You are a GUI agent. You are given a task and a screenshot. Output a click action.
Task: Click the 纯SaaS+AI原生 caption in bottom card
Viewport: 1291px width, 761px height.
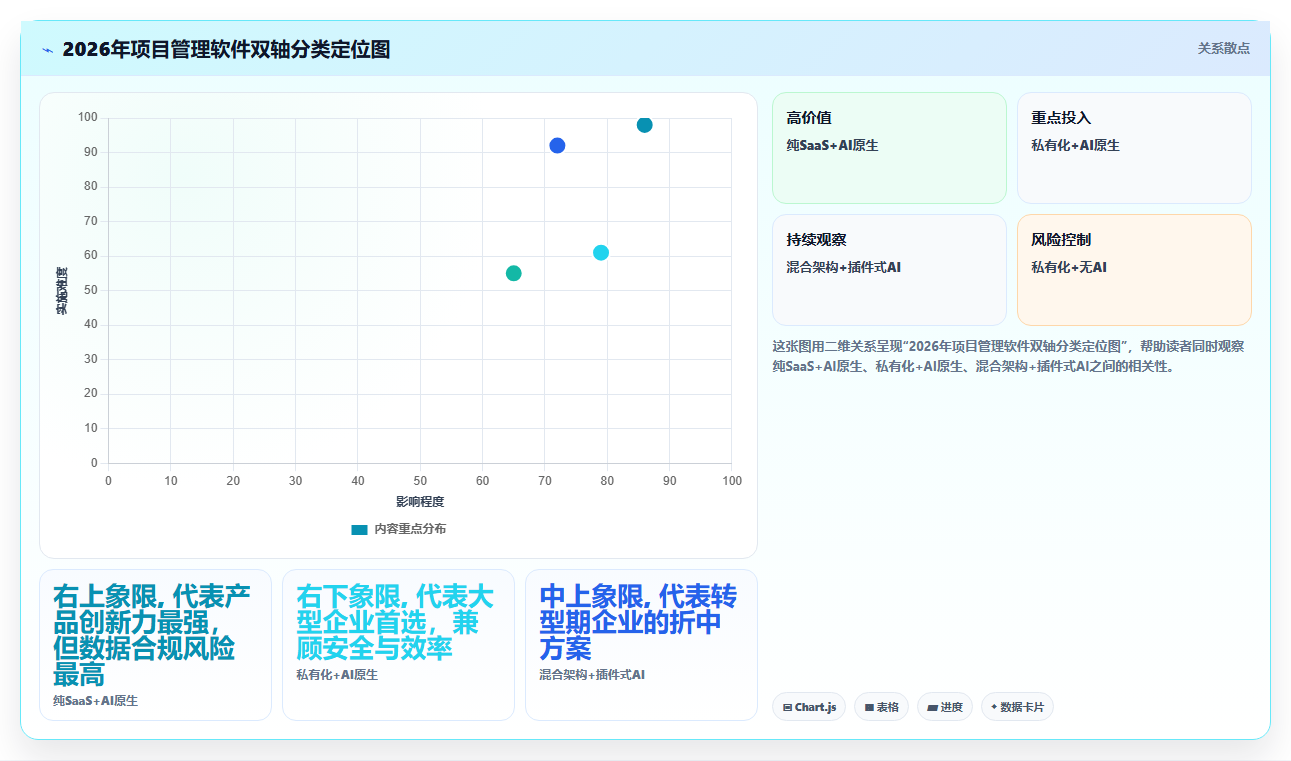95,701
